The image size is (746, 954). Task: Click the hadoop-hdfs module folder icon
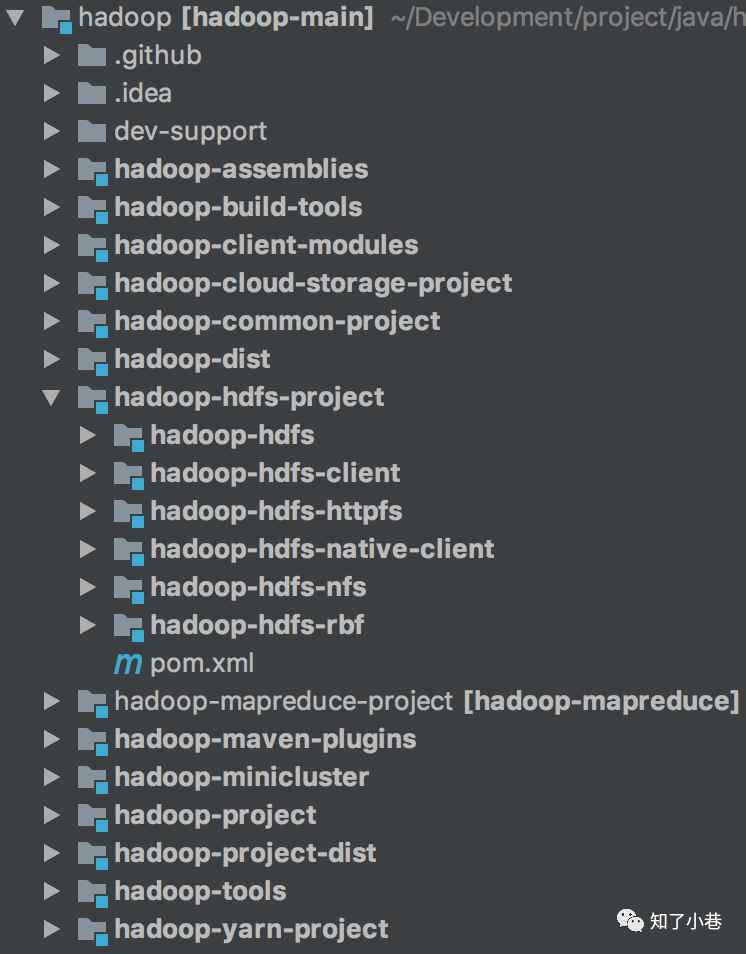(x=128, y=436)
